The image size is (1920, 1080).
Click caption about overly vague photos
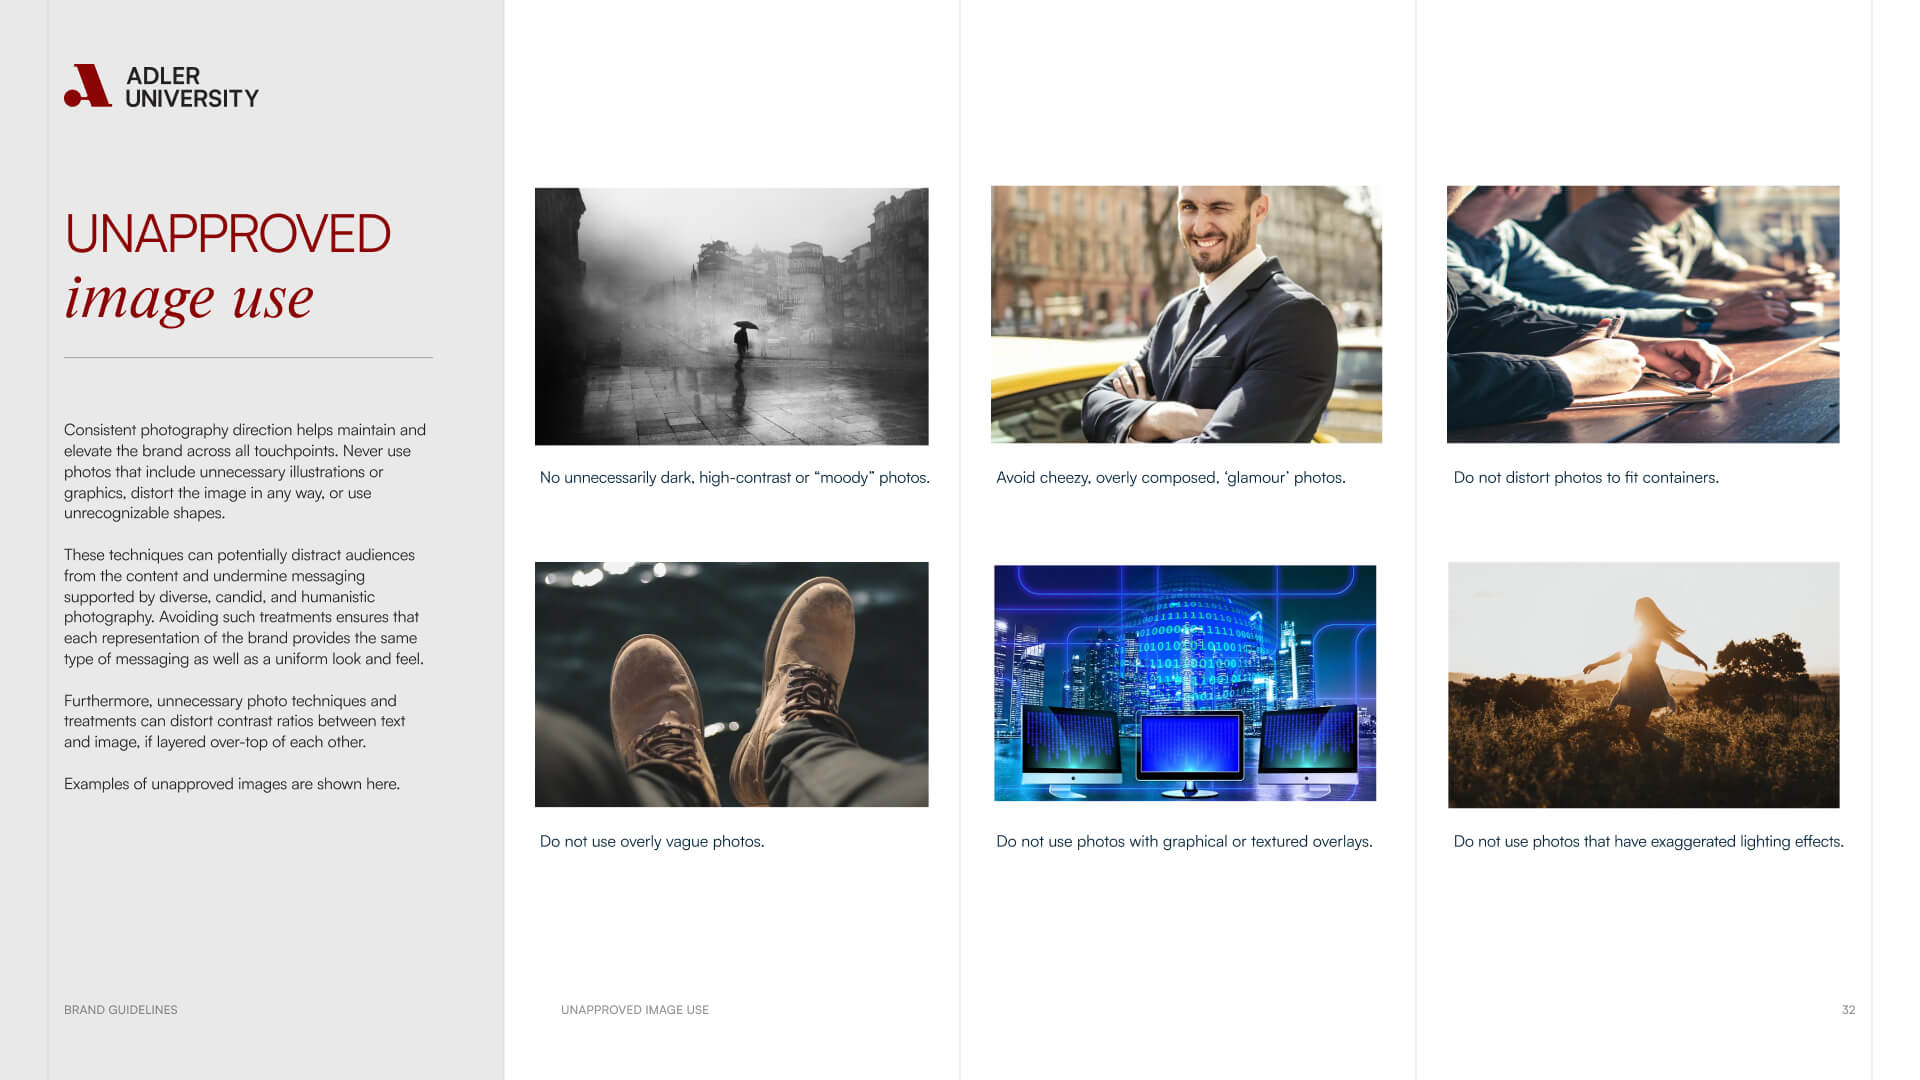pyautogui.click(x=651, y=842)
